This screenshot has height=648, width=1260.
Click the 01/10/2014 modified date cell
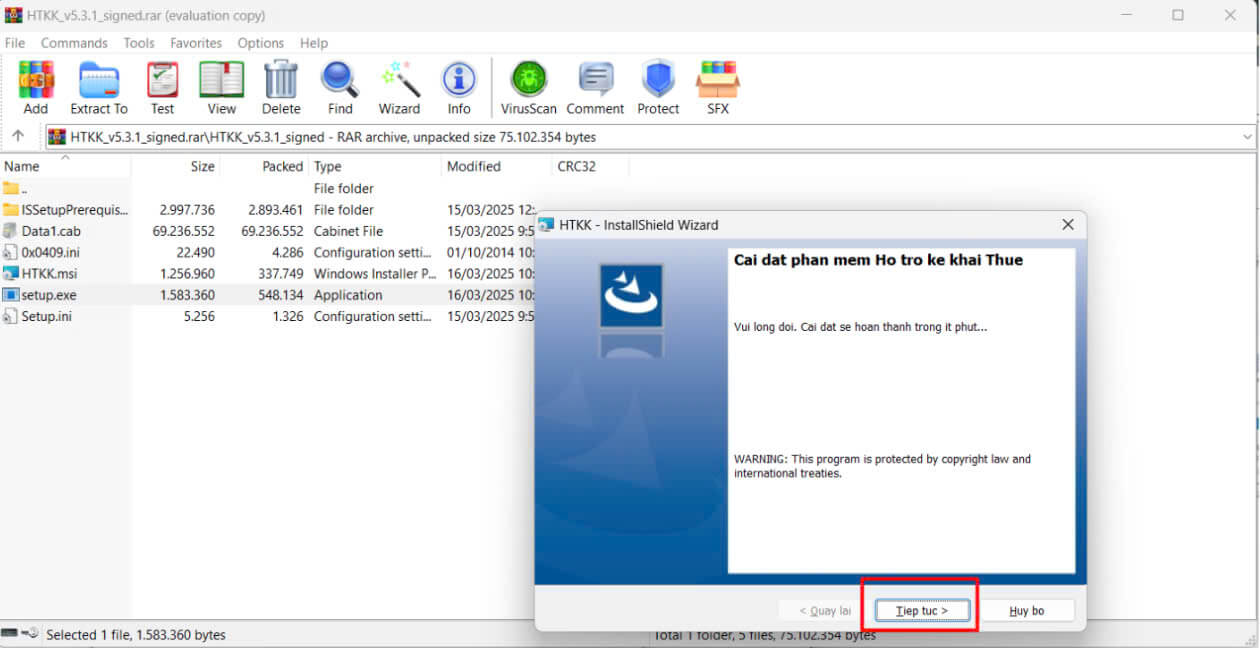(x=490, y=253)
